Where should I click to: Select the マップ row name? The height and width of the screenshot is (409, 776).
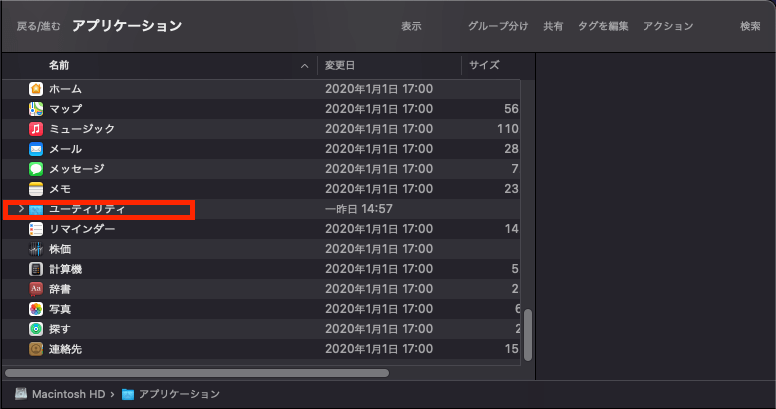pos(65,109)
